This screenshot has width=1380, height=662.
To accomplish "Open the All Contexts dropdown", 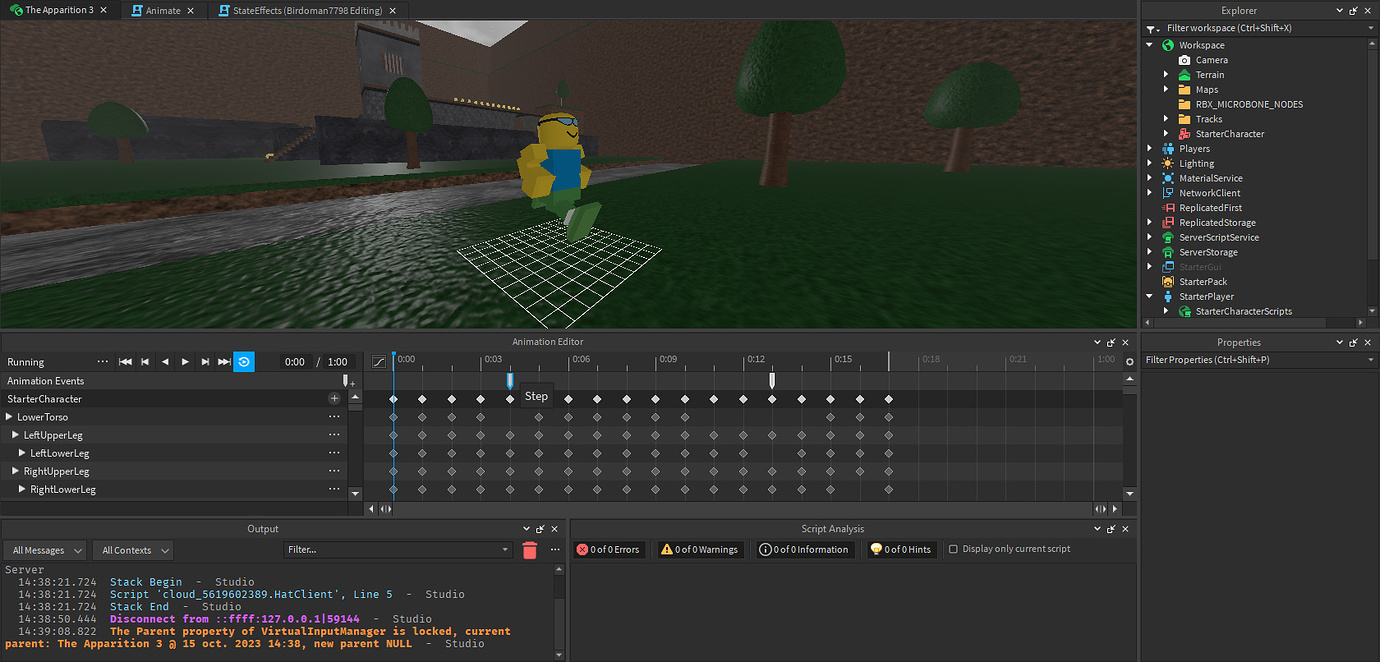I will pos(132,549).
